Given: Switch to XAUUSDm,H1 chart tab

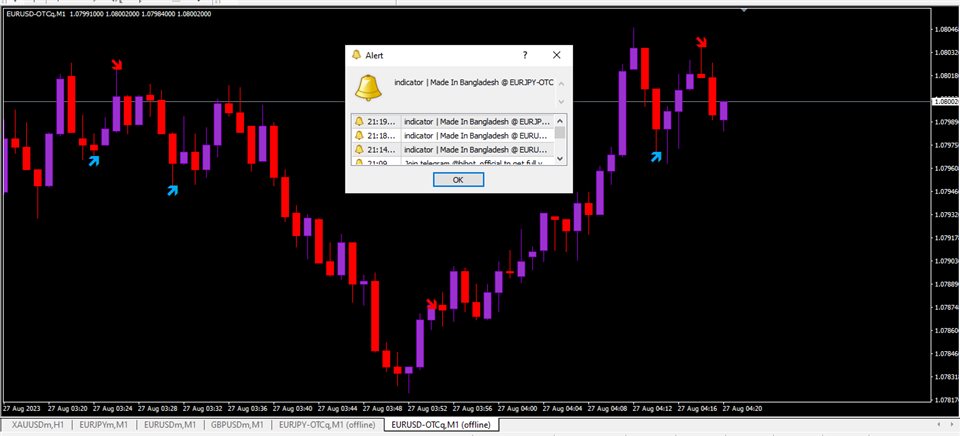Looking at the screenshot, I should point(37,424).
